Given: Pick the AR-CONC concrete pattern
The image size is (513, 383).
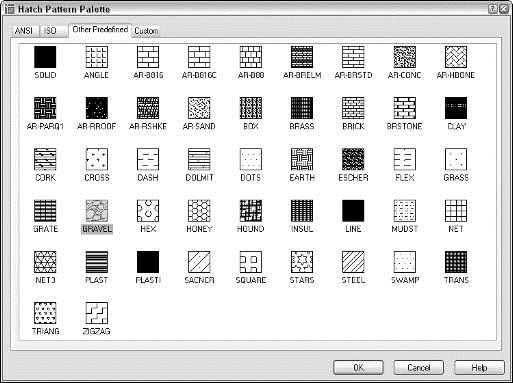Looking at the screenshot, I should coord(405,57).
